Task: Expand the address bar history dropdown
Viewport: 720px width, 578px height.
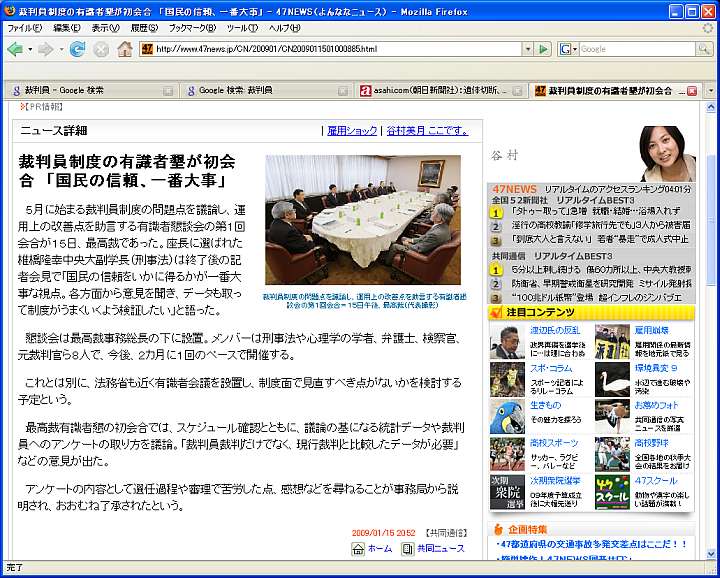Action: pos(527,49)
